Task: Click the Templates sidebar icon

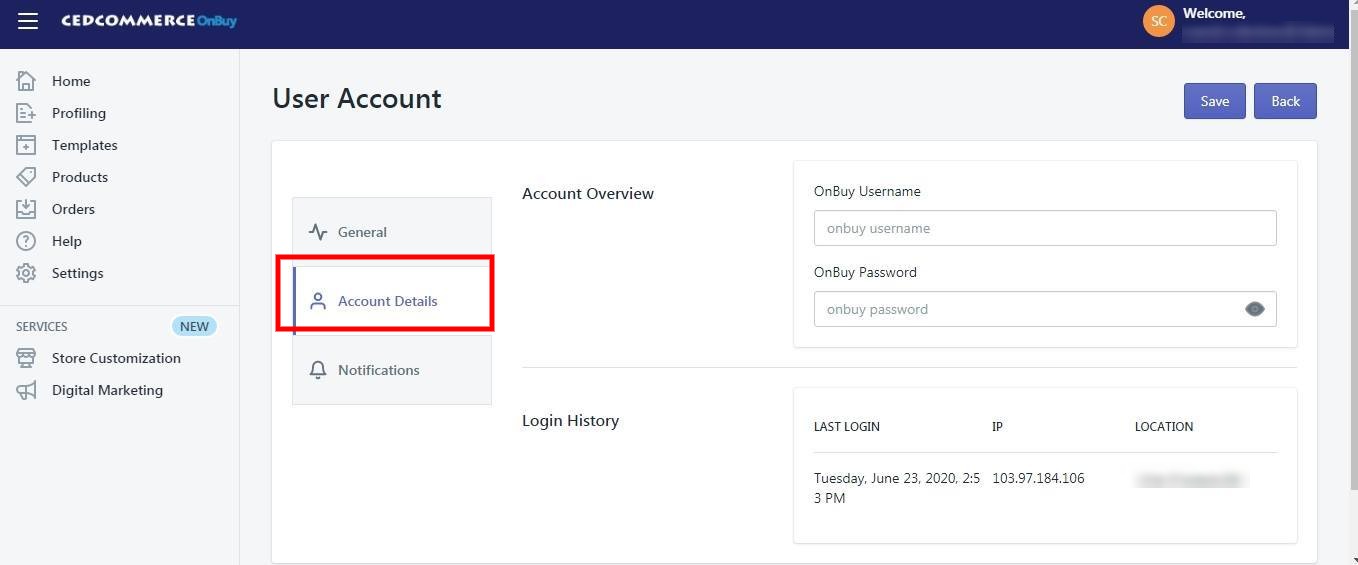Action: 26,145
